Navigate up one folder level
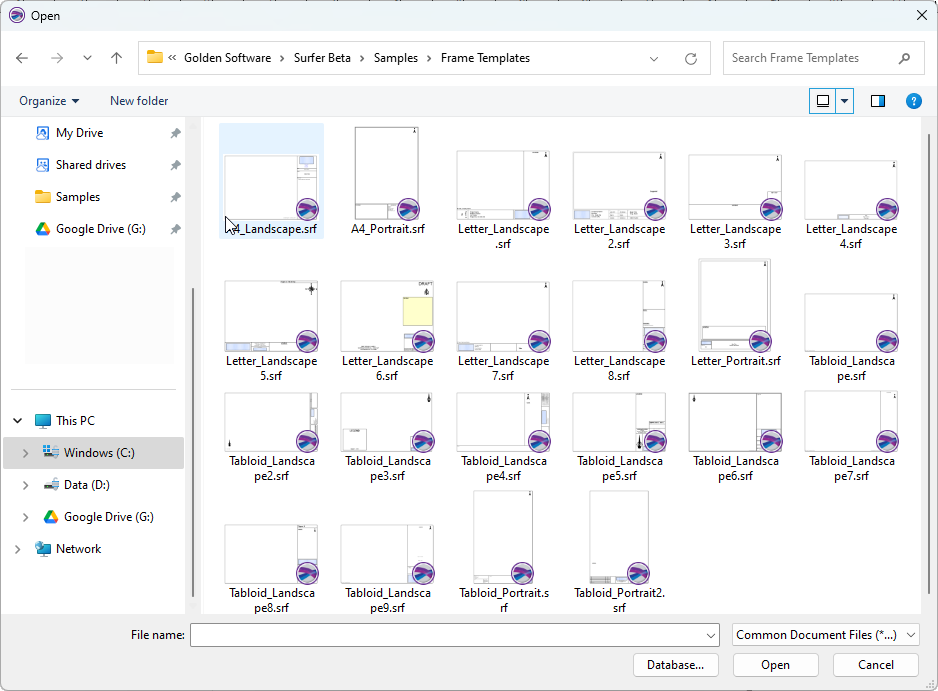This screenshot has width=938, height=691. tap(116, 58)
